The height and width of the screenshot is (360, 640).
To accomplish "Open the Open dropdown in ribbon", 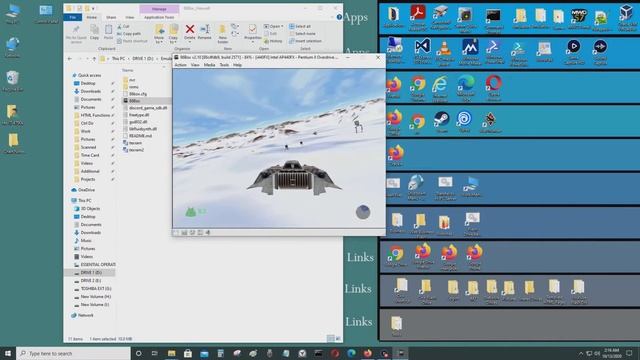I will [x=274, y=26].
